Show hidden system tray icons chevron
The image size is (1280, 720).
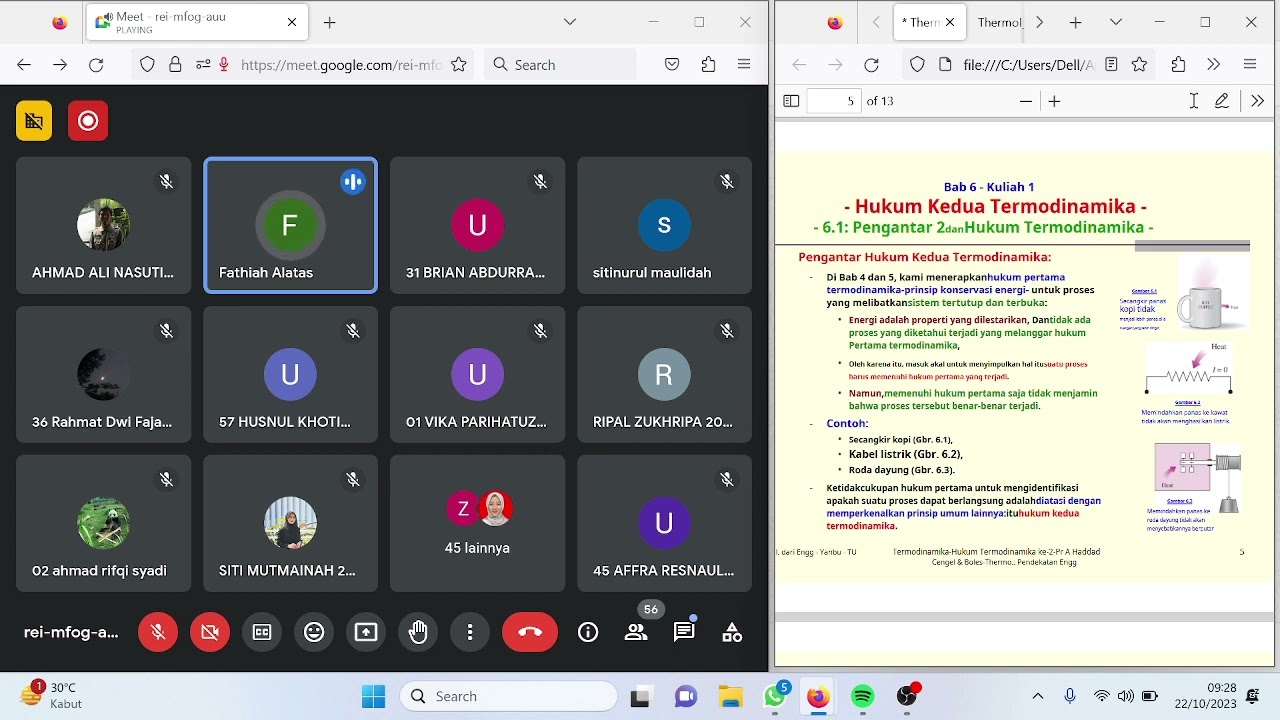click(1038, 696)
